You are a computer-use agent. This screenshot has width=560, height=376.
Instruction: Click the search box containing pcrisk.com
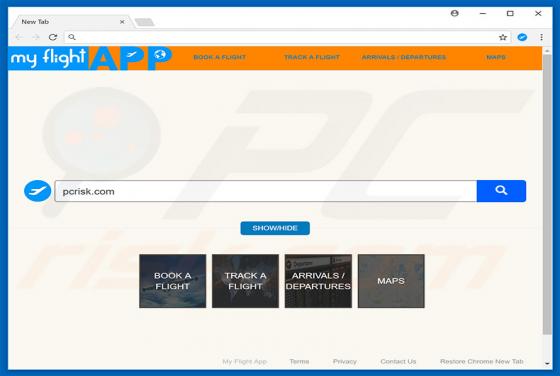[x=266, y=191]
